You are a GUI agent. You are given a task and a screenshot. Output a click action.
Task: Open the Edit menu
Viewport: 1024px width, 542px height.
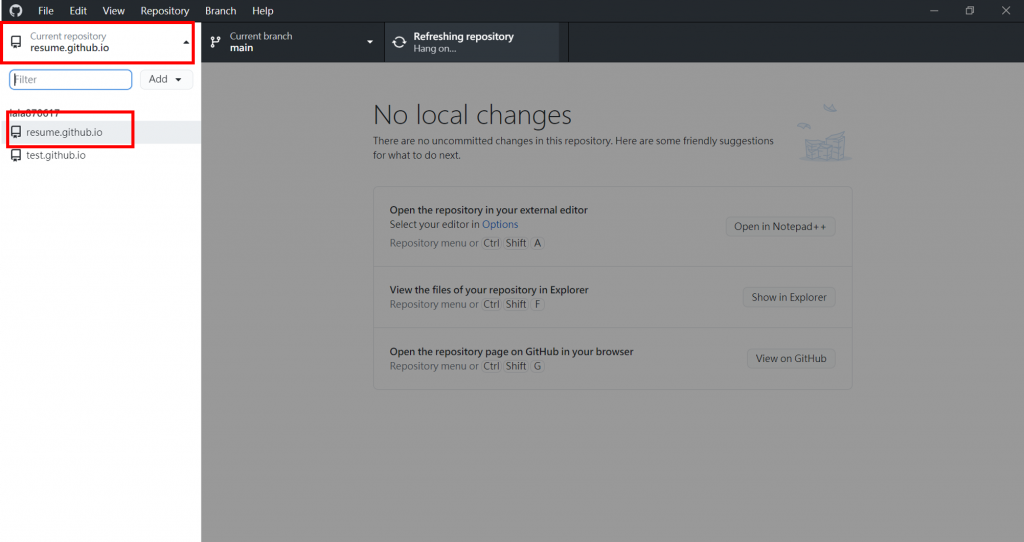point(78,10)
